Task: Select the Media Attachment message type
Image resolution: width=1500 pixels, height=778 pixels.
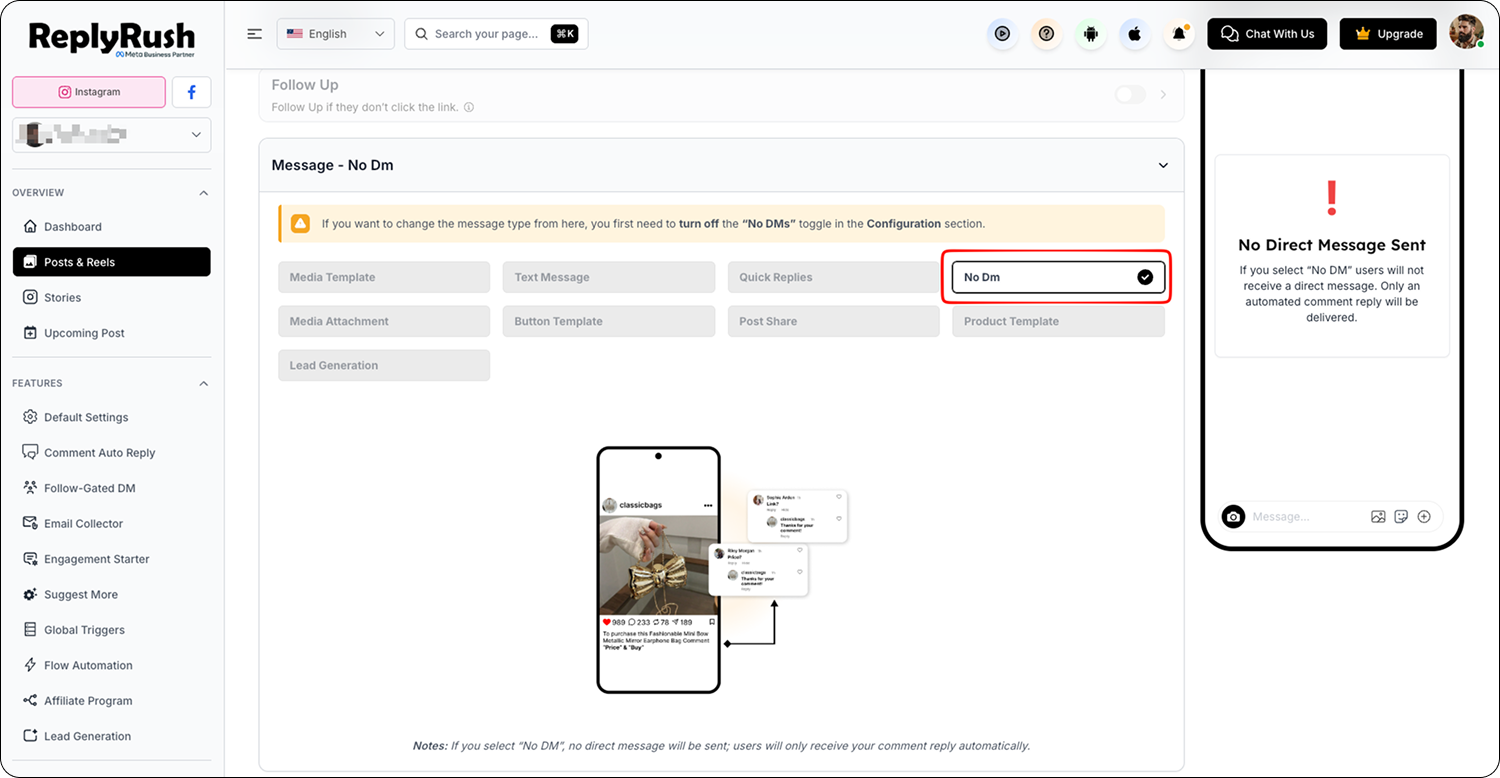Action: [384, 321]
